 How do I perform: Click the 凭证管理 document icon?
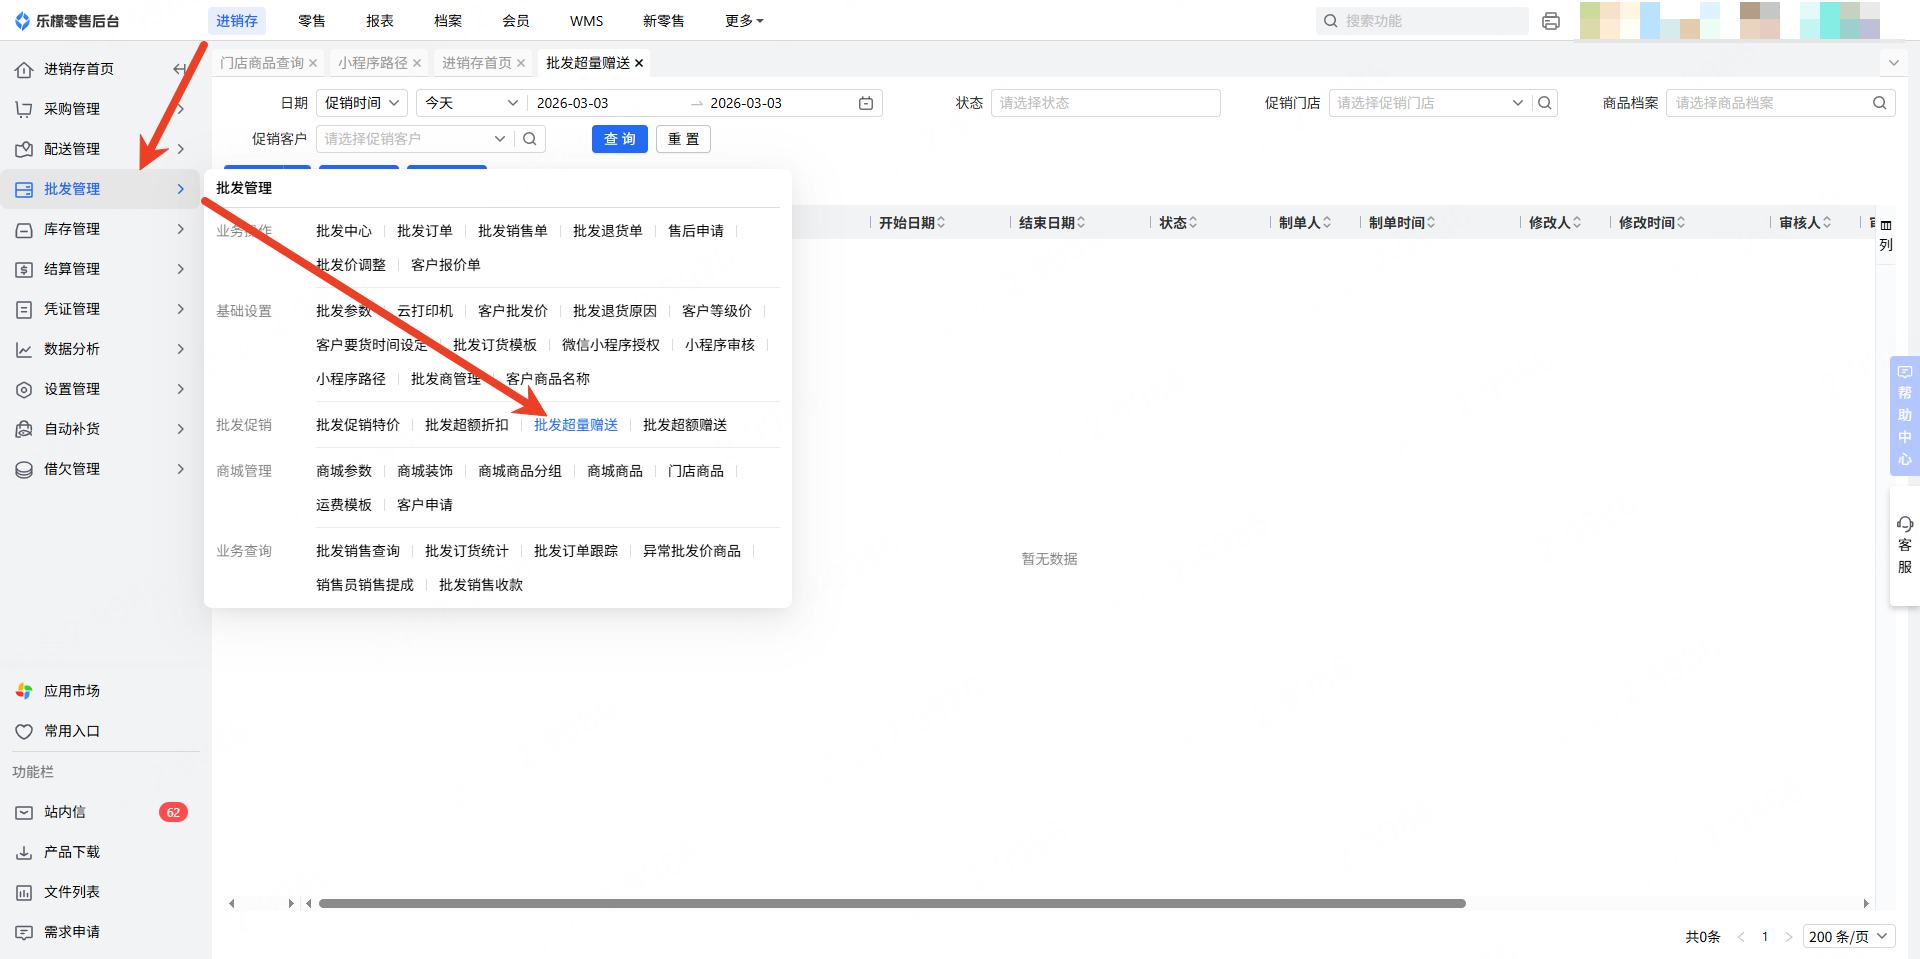[24, 309]
